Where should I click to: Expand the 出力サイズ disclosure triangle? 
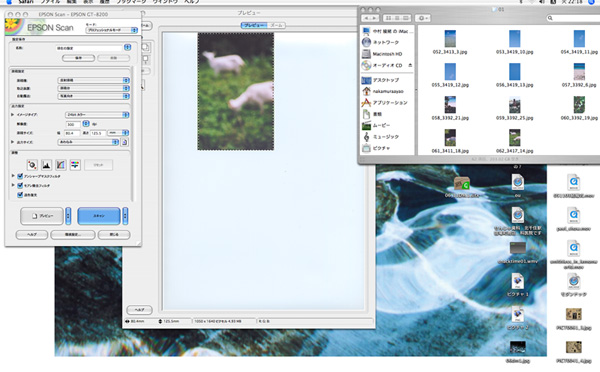[12, 142]
